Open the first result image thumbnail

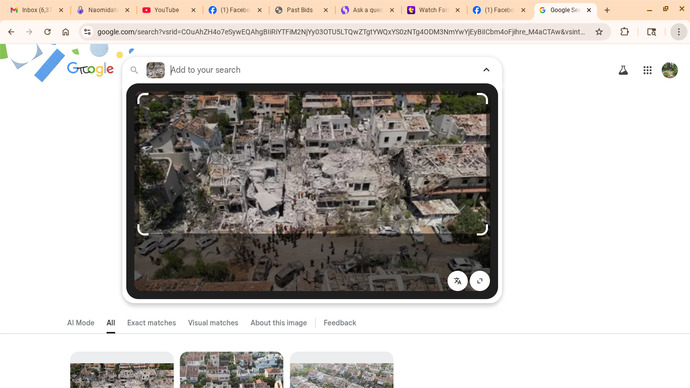pyautogui.click(x=122, y=370)
